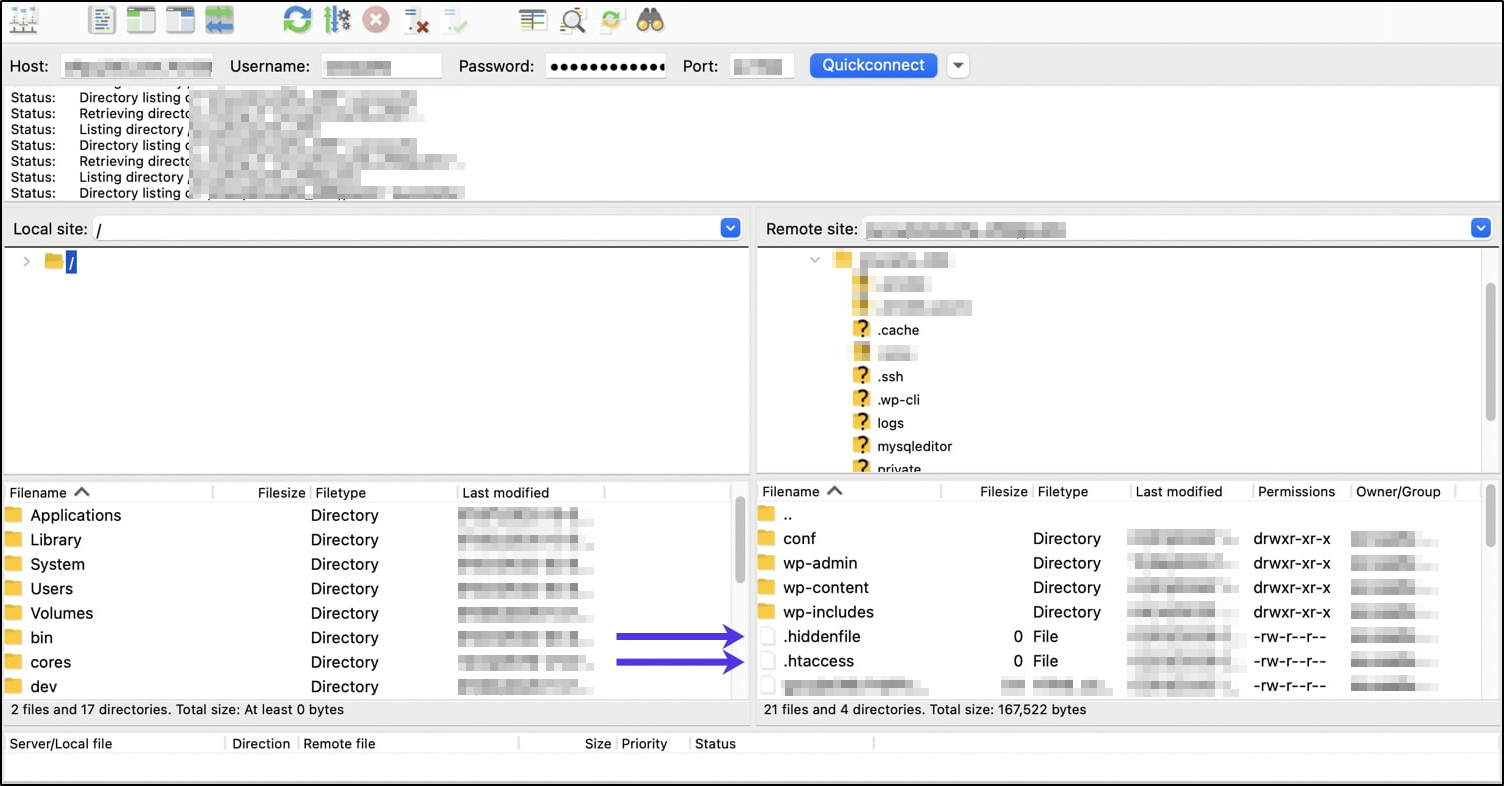Toggle the transfer queue pane
Image resolution: width=1504 pixels, height=786 pixels.
coord(219,19)
